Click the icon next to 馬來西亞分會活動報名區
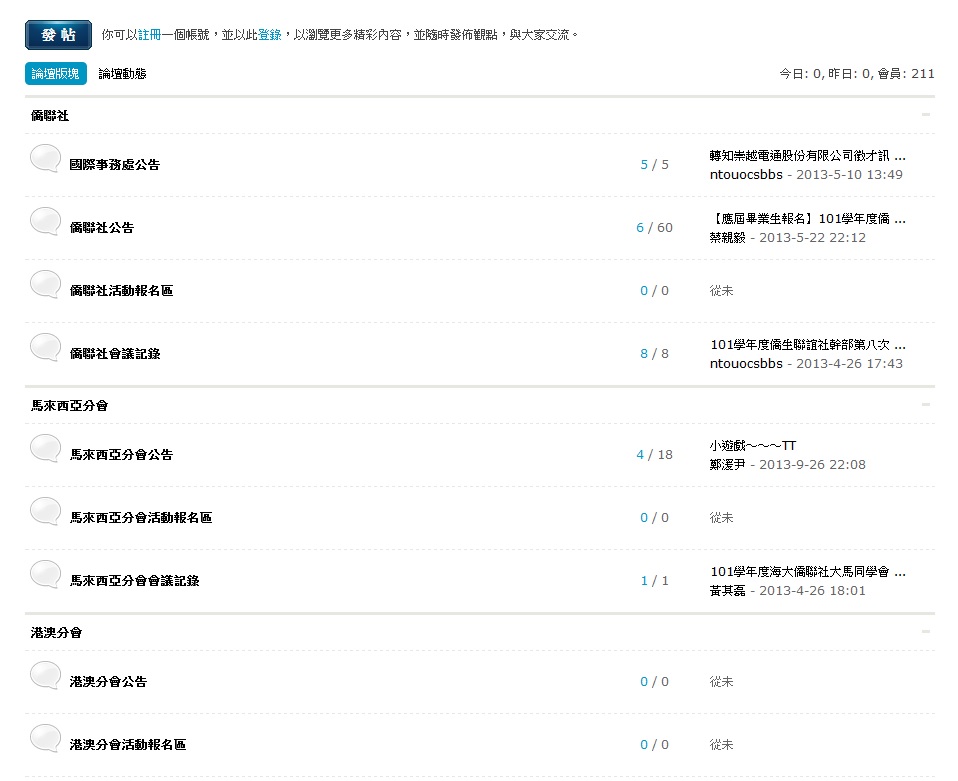 (46, 513)
